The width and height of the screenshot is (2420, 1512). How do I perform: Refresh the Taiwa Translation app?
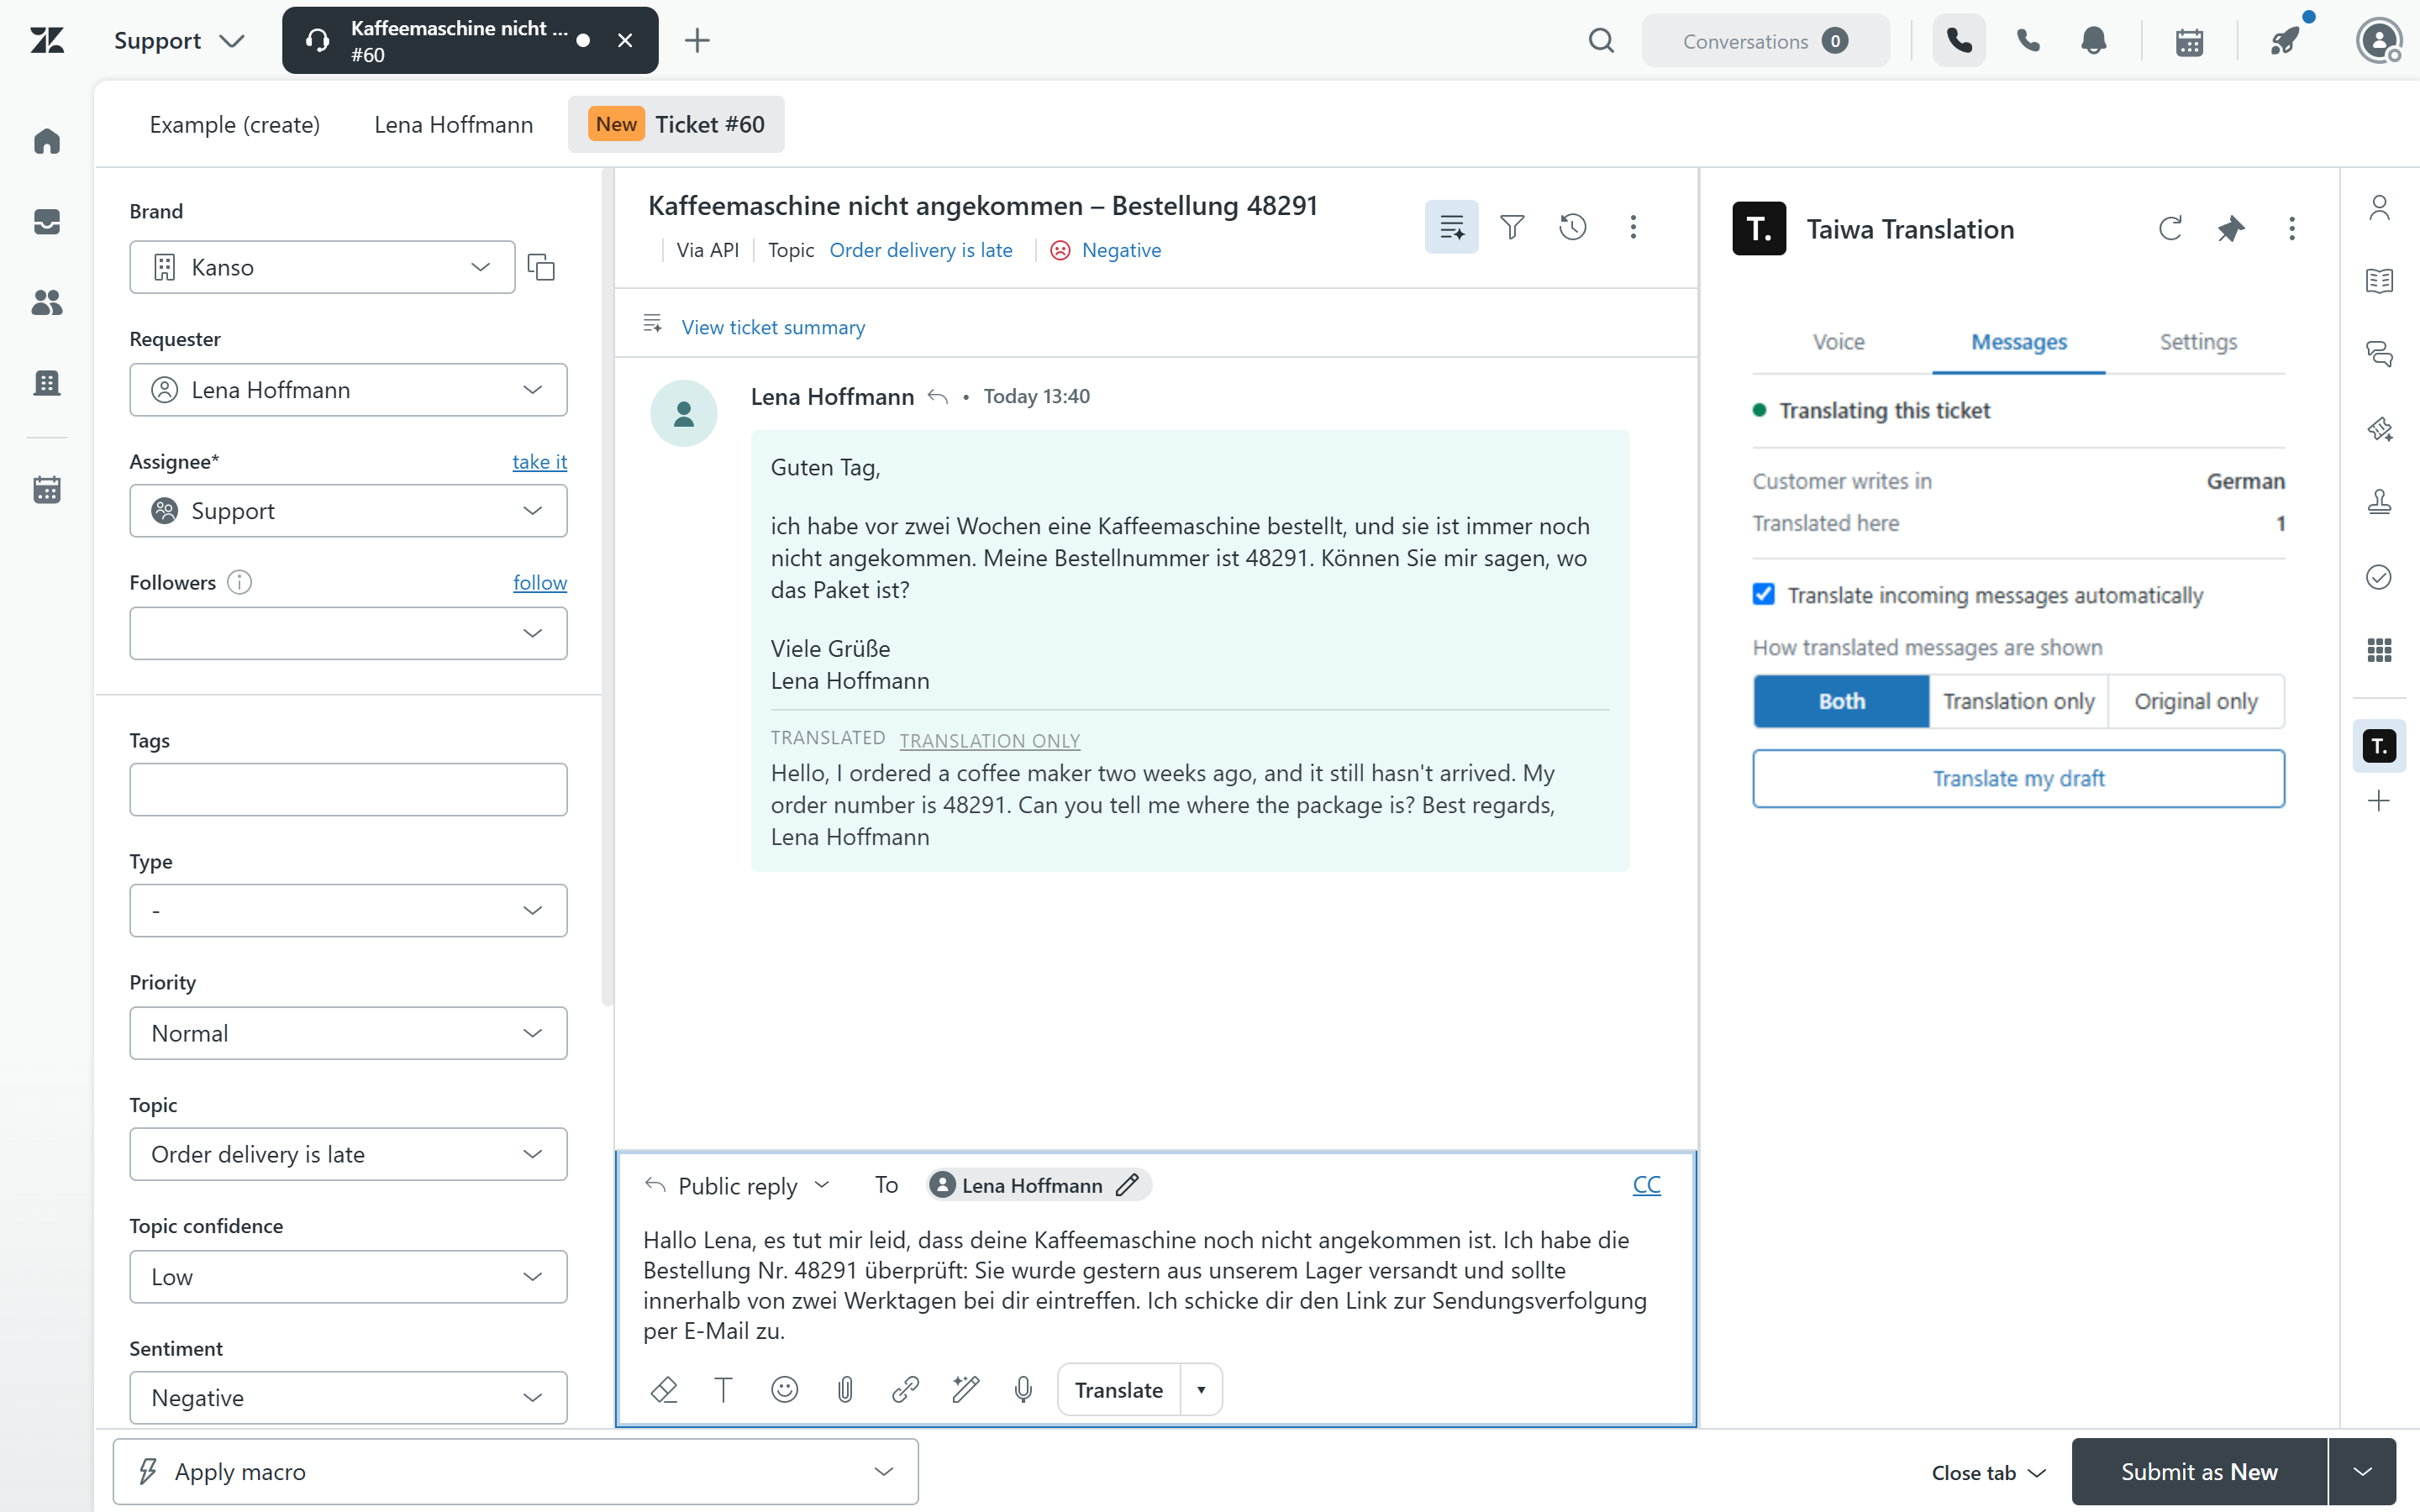coord(2170,229)
